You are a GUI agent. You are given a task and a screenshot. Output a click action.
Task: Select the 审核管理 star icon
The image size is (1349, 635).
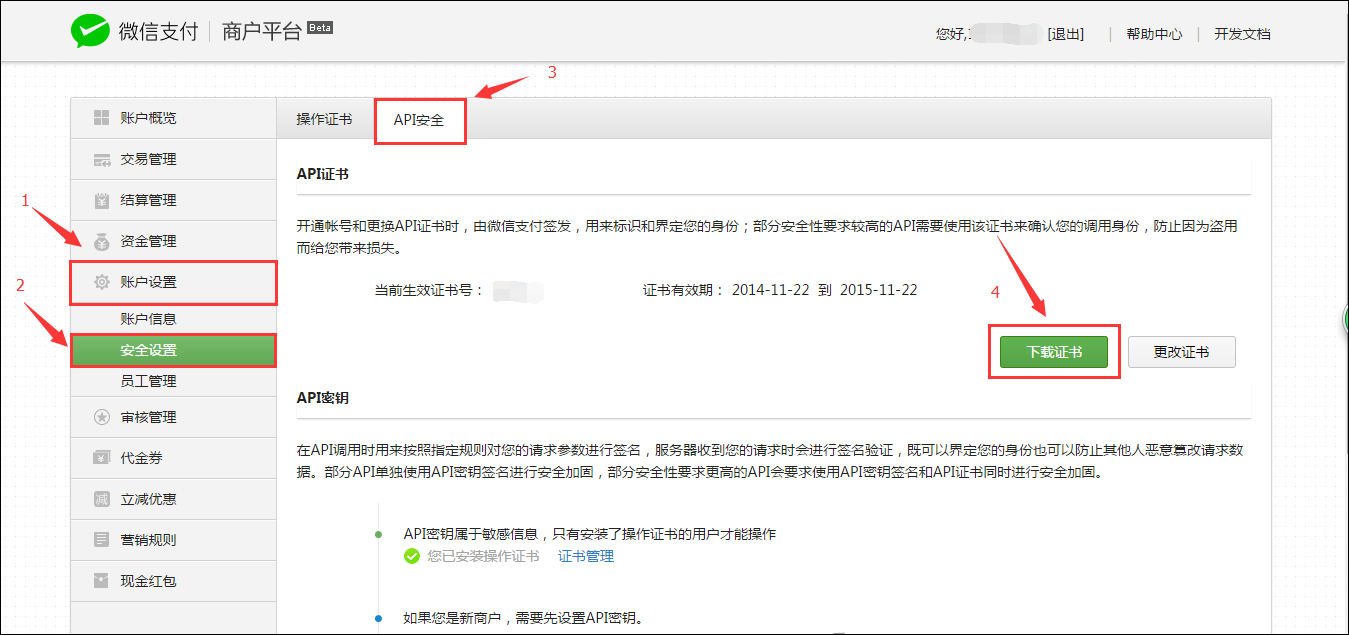101,417
